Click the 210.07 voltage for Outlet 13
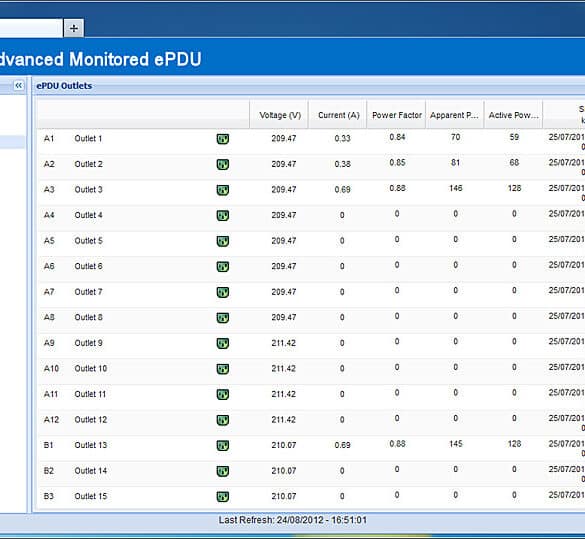Viewport: 585px width, 539px height. (284, 445)
